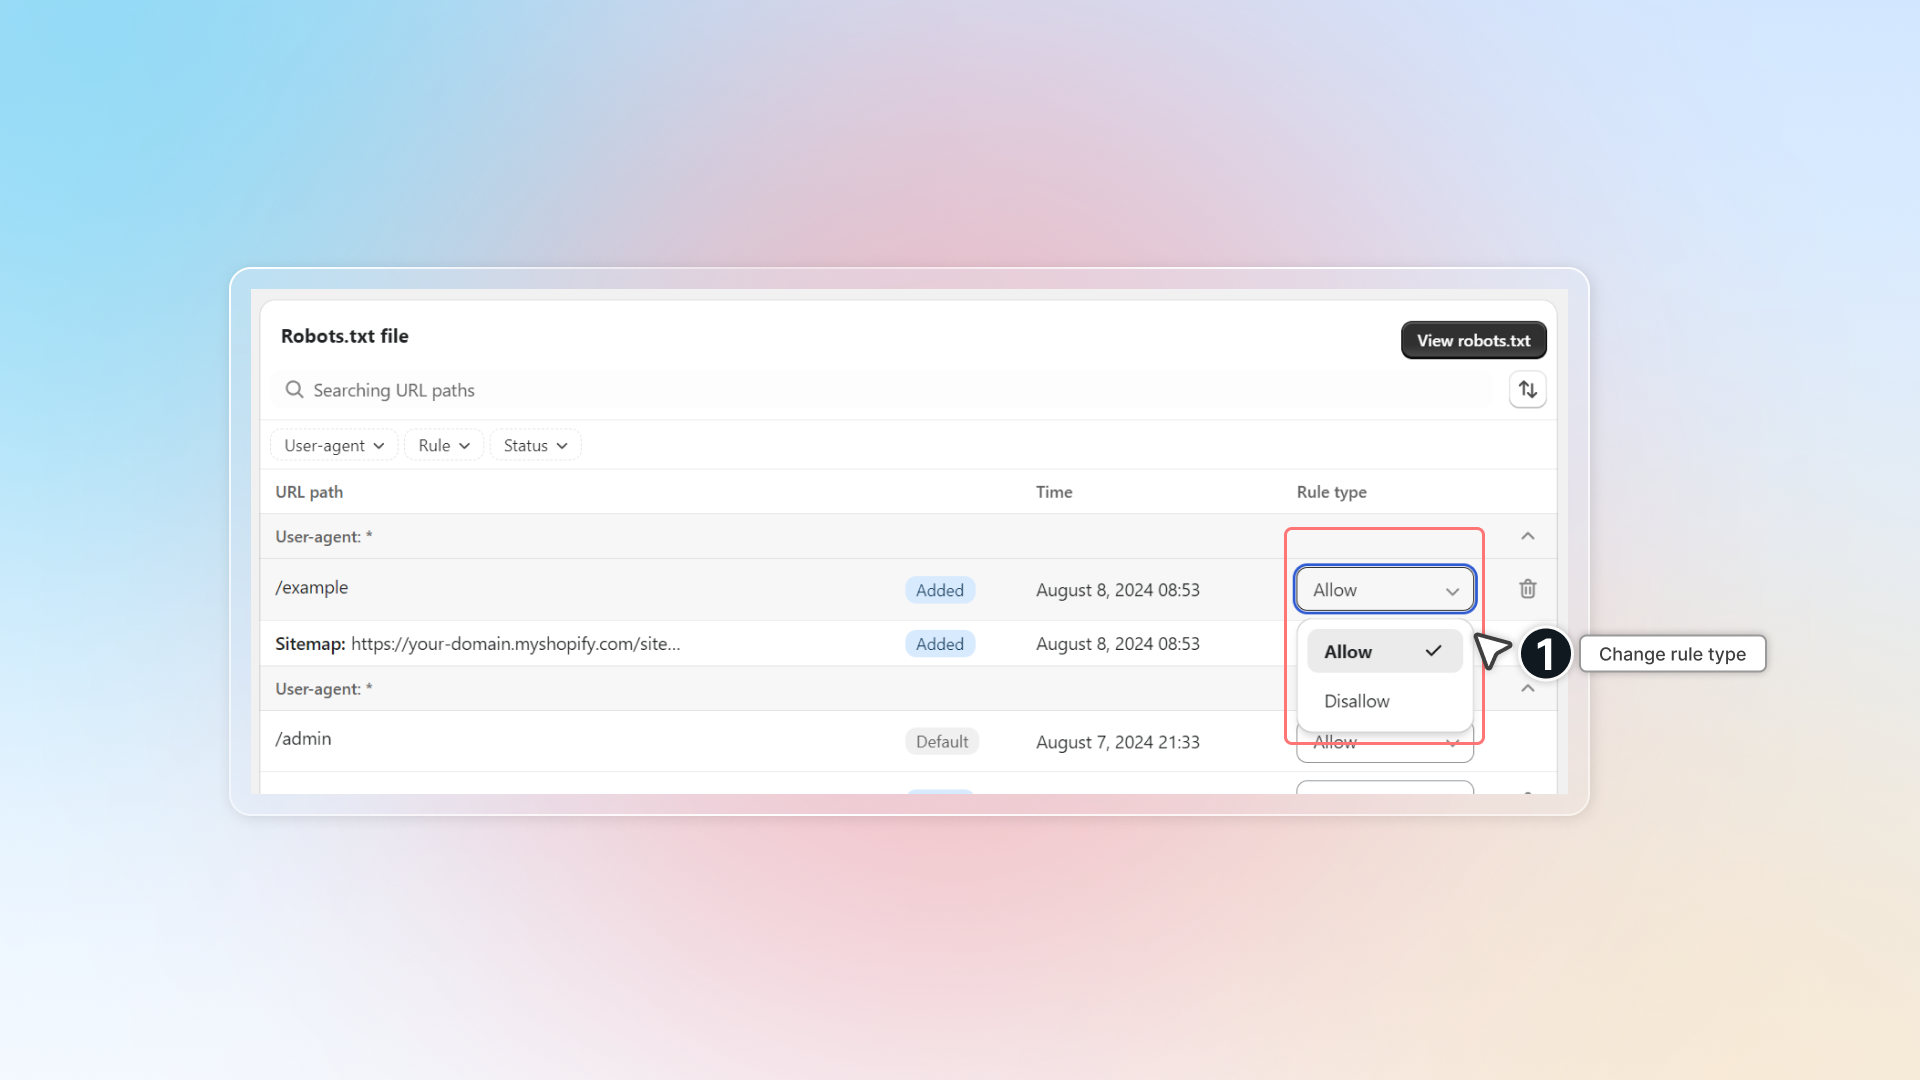Viewport: 1920px width, 1080px height.
Task: Collapse the second User-agent group chevron
Action: [1527, 689]
